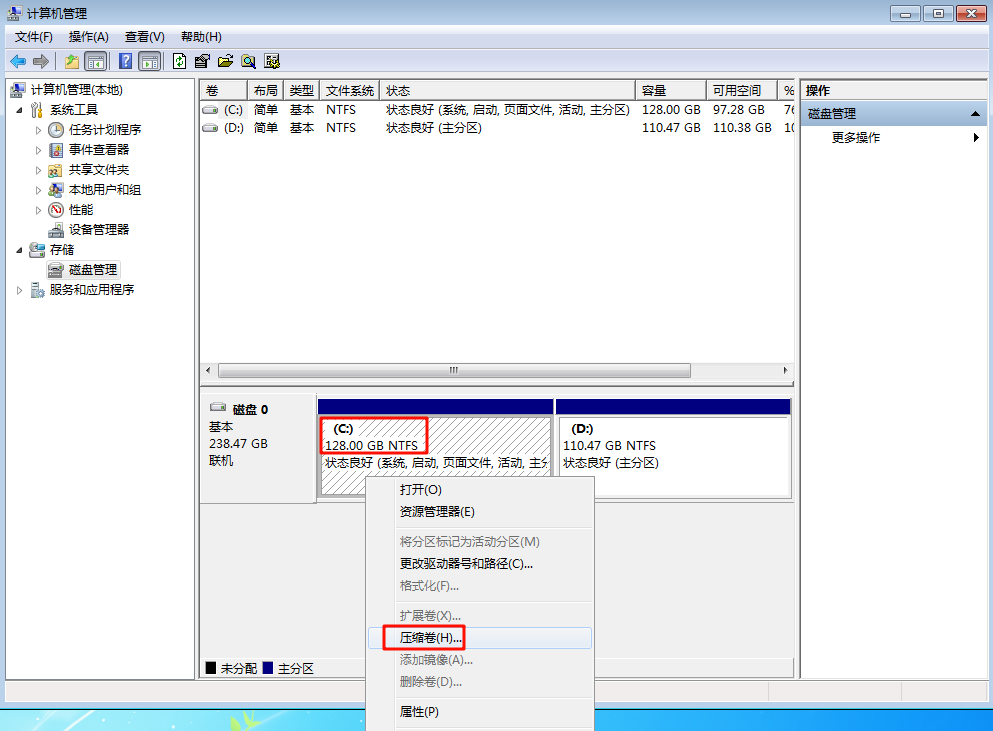Click 更多操作 in the actions pane
The height and width of the screenshot is (731, 993).
click(x=856, y=138)
